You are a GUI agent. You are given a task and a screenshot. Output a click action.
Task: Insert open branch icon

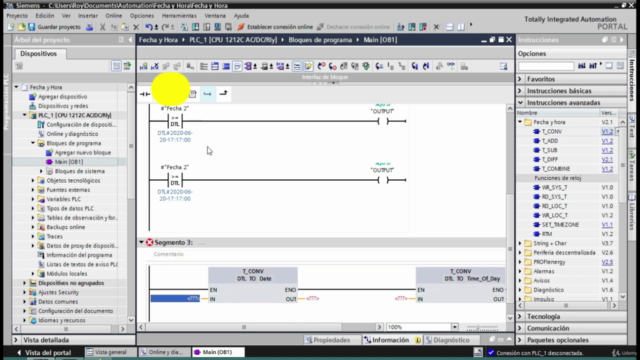pos(207,94)
